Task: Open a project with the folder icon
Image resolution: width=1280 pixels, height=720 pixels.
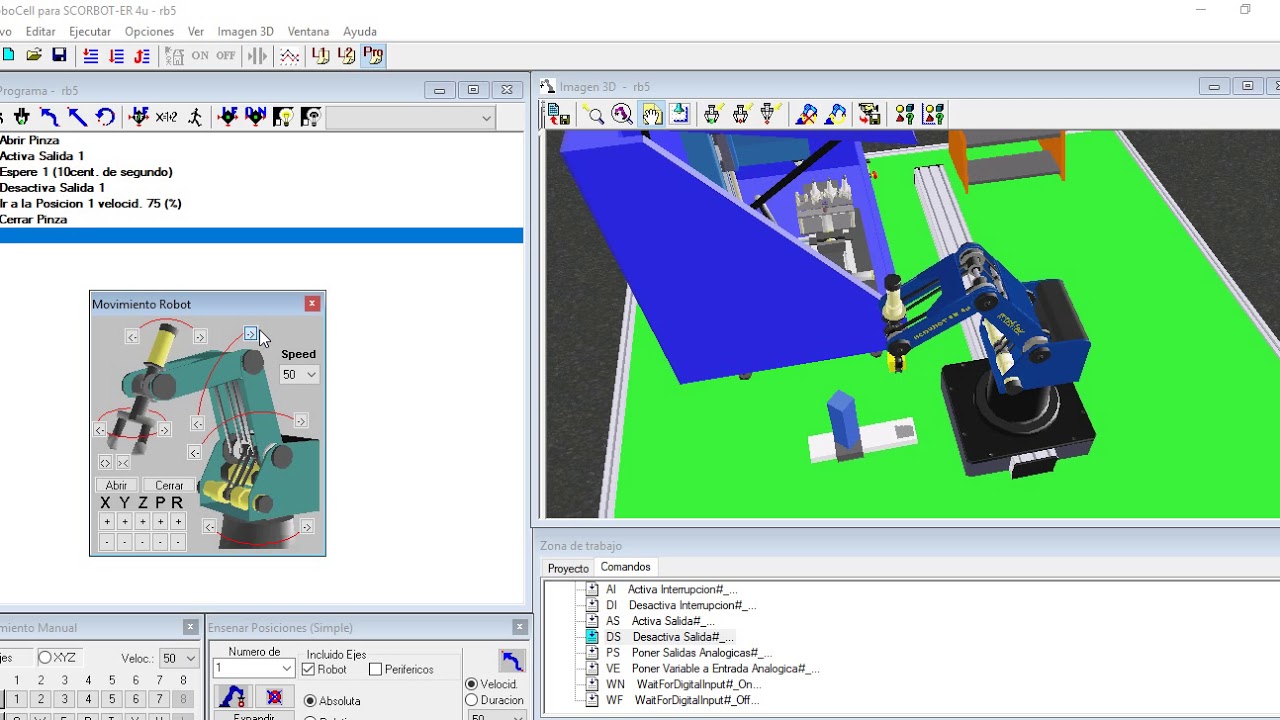Action: click(34, 56)
